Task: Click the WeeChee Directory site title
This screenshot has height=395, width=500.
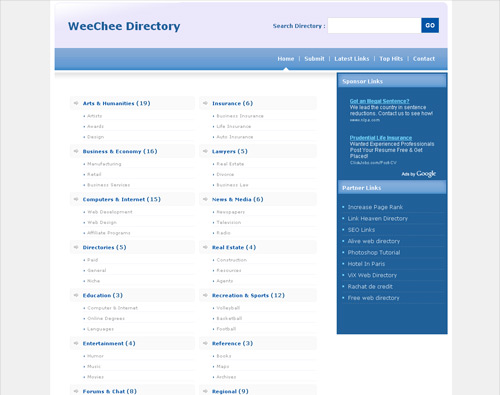Action: click(x=124, y=26)
